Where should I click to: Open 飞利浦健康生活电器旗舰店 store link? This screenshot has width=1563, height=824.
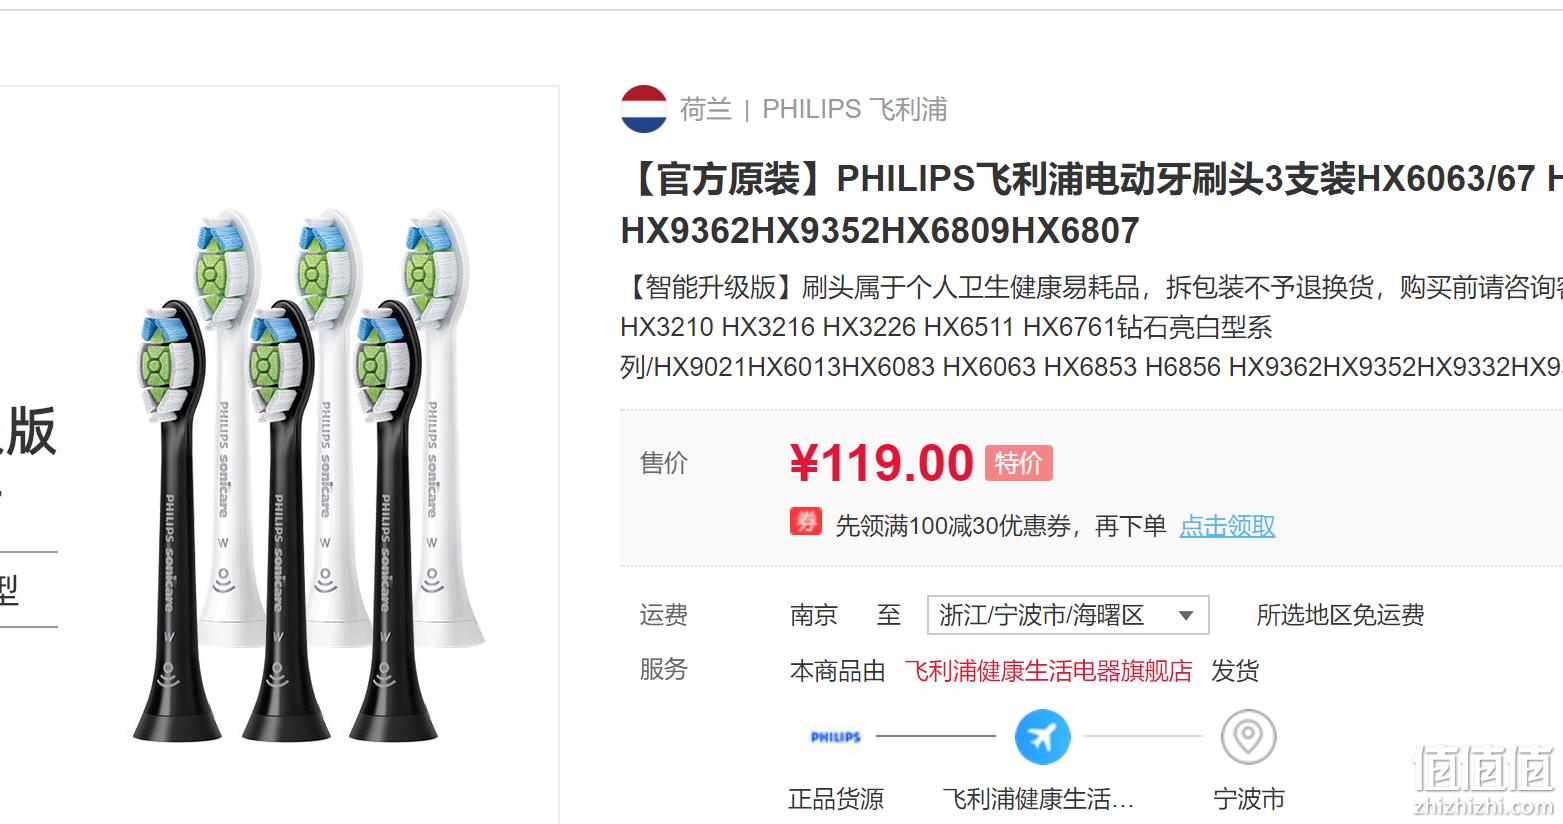coord(1048,671)
